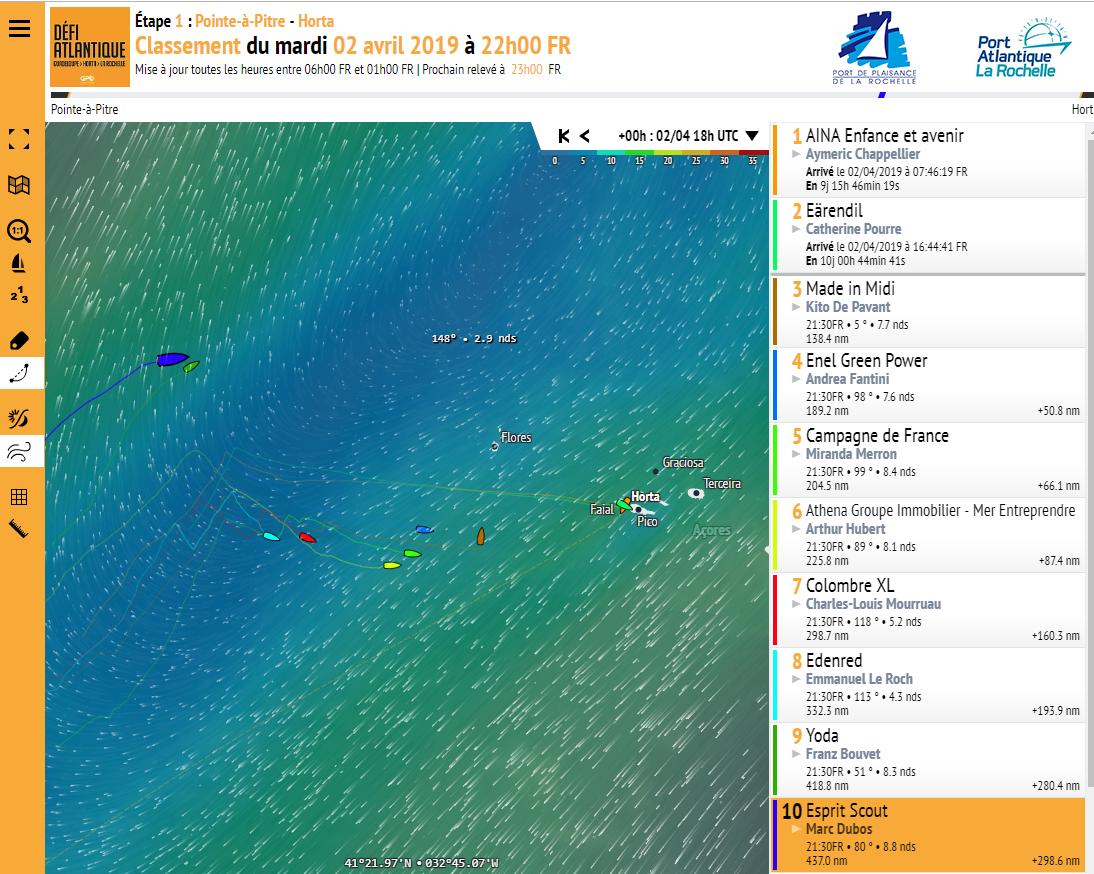The height and width of the screenshot is (874, 1094).
Task: Open skipper Aymeric Chappellier link
Action: click(862, 154)
